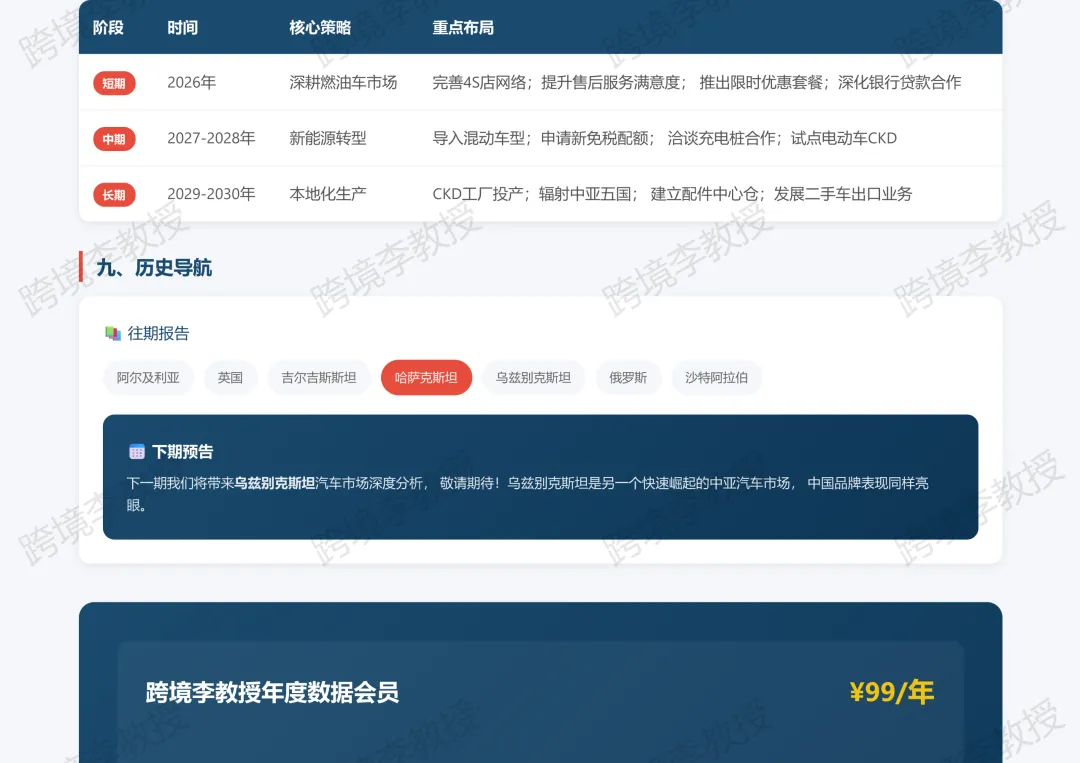1080x763 pixels.
Task: Click the 往期报告 label
Action: pyautogui.click(x=158, y=333)
